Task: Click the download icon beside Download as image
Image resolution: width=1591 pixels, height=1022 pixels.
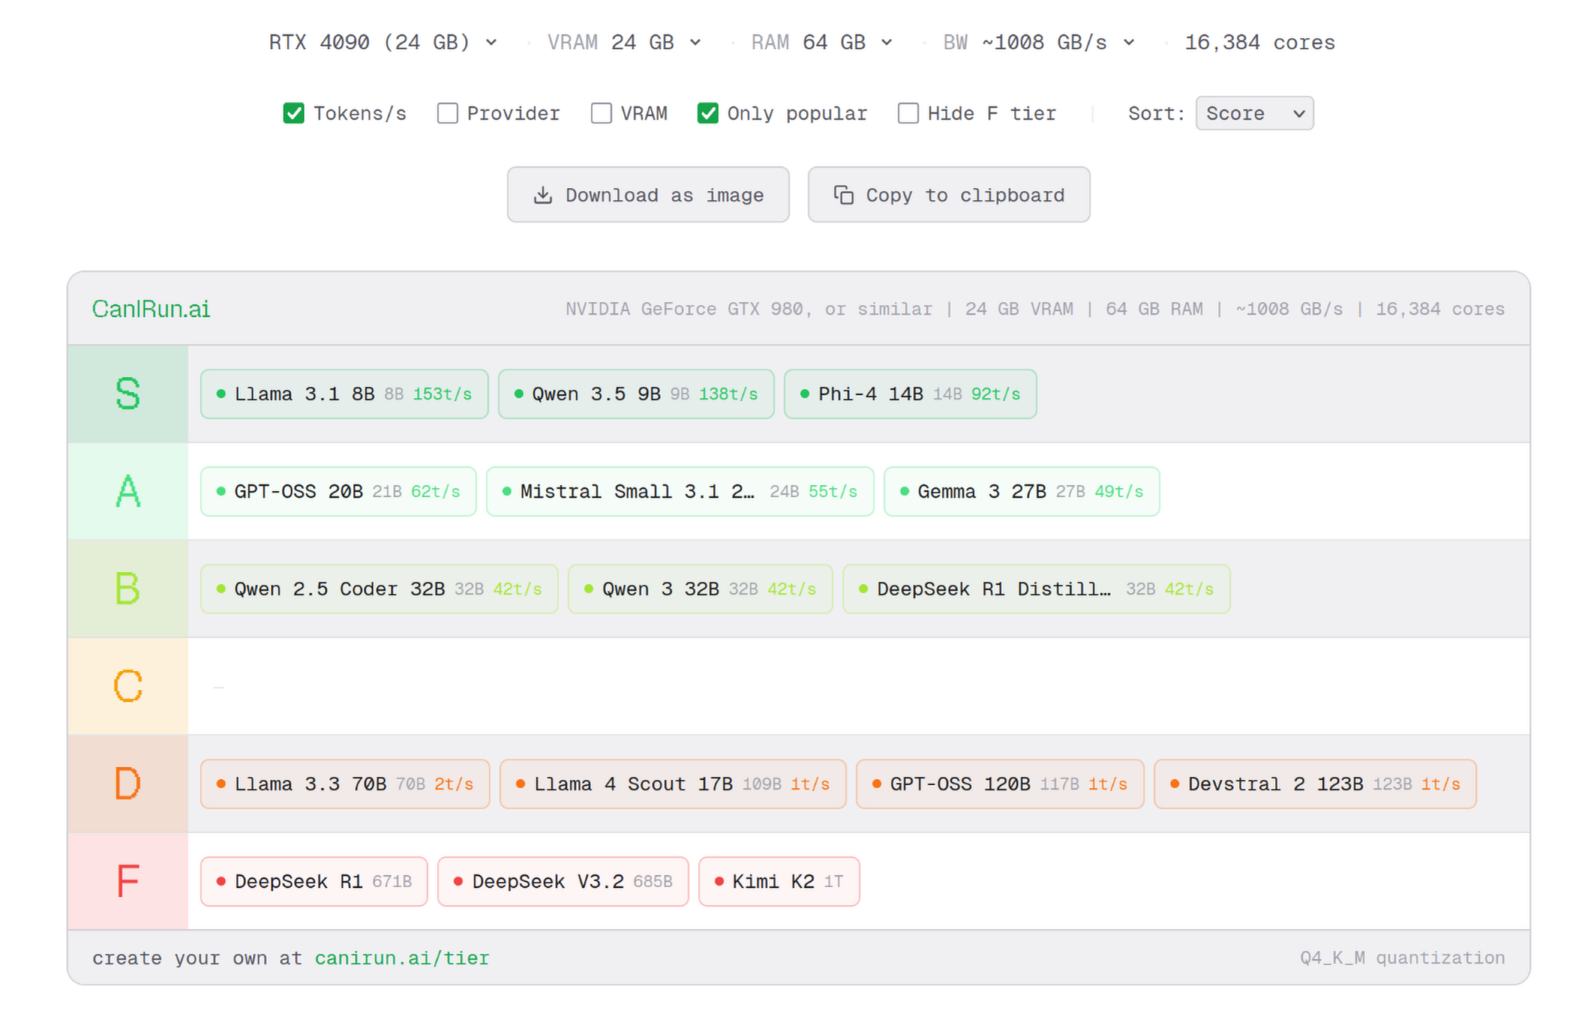Action: point(542,195)
